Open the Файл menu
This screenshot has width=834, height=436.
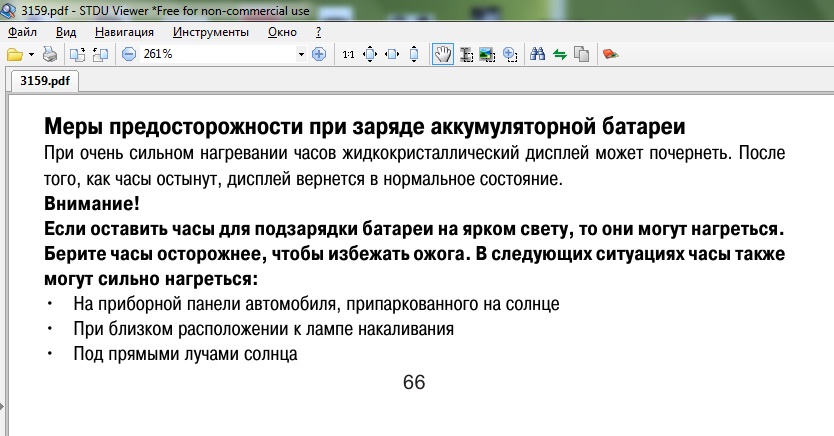pos(22,32)
